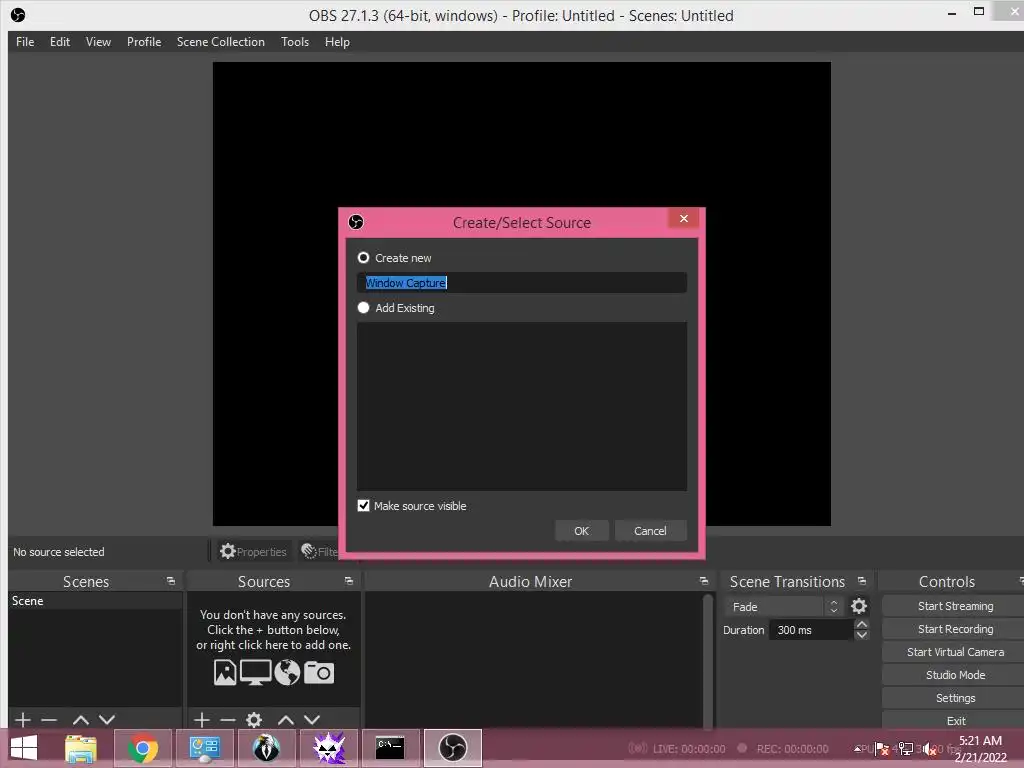
Task: Click Start Virtual Camera
Action: tap(955, 652)
